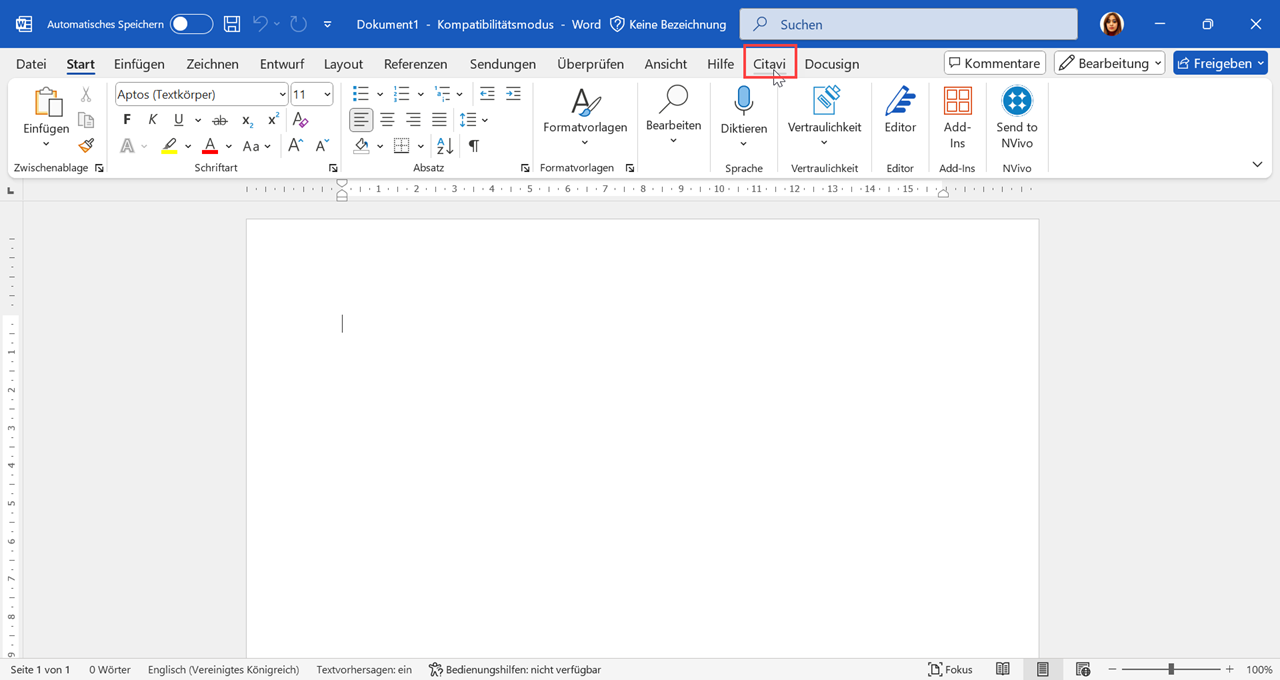The width and height of the screenshot is (1280, 680).
Task: Click the Freigeben share button
Action: coord(1219,63)
